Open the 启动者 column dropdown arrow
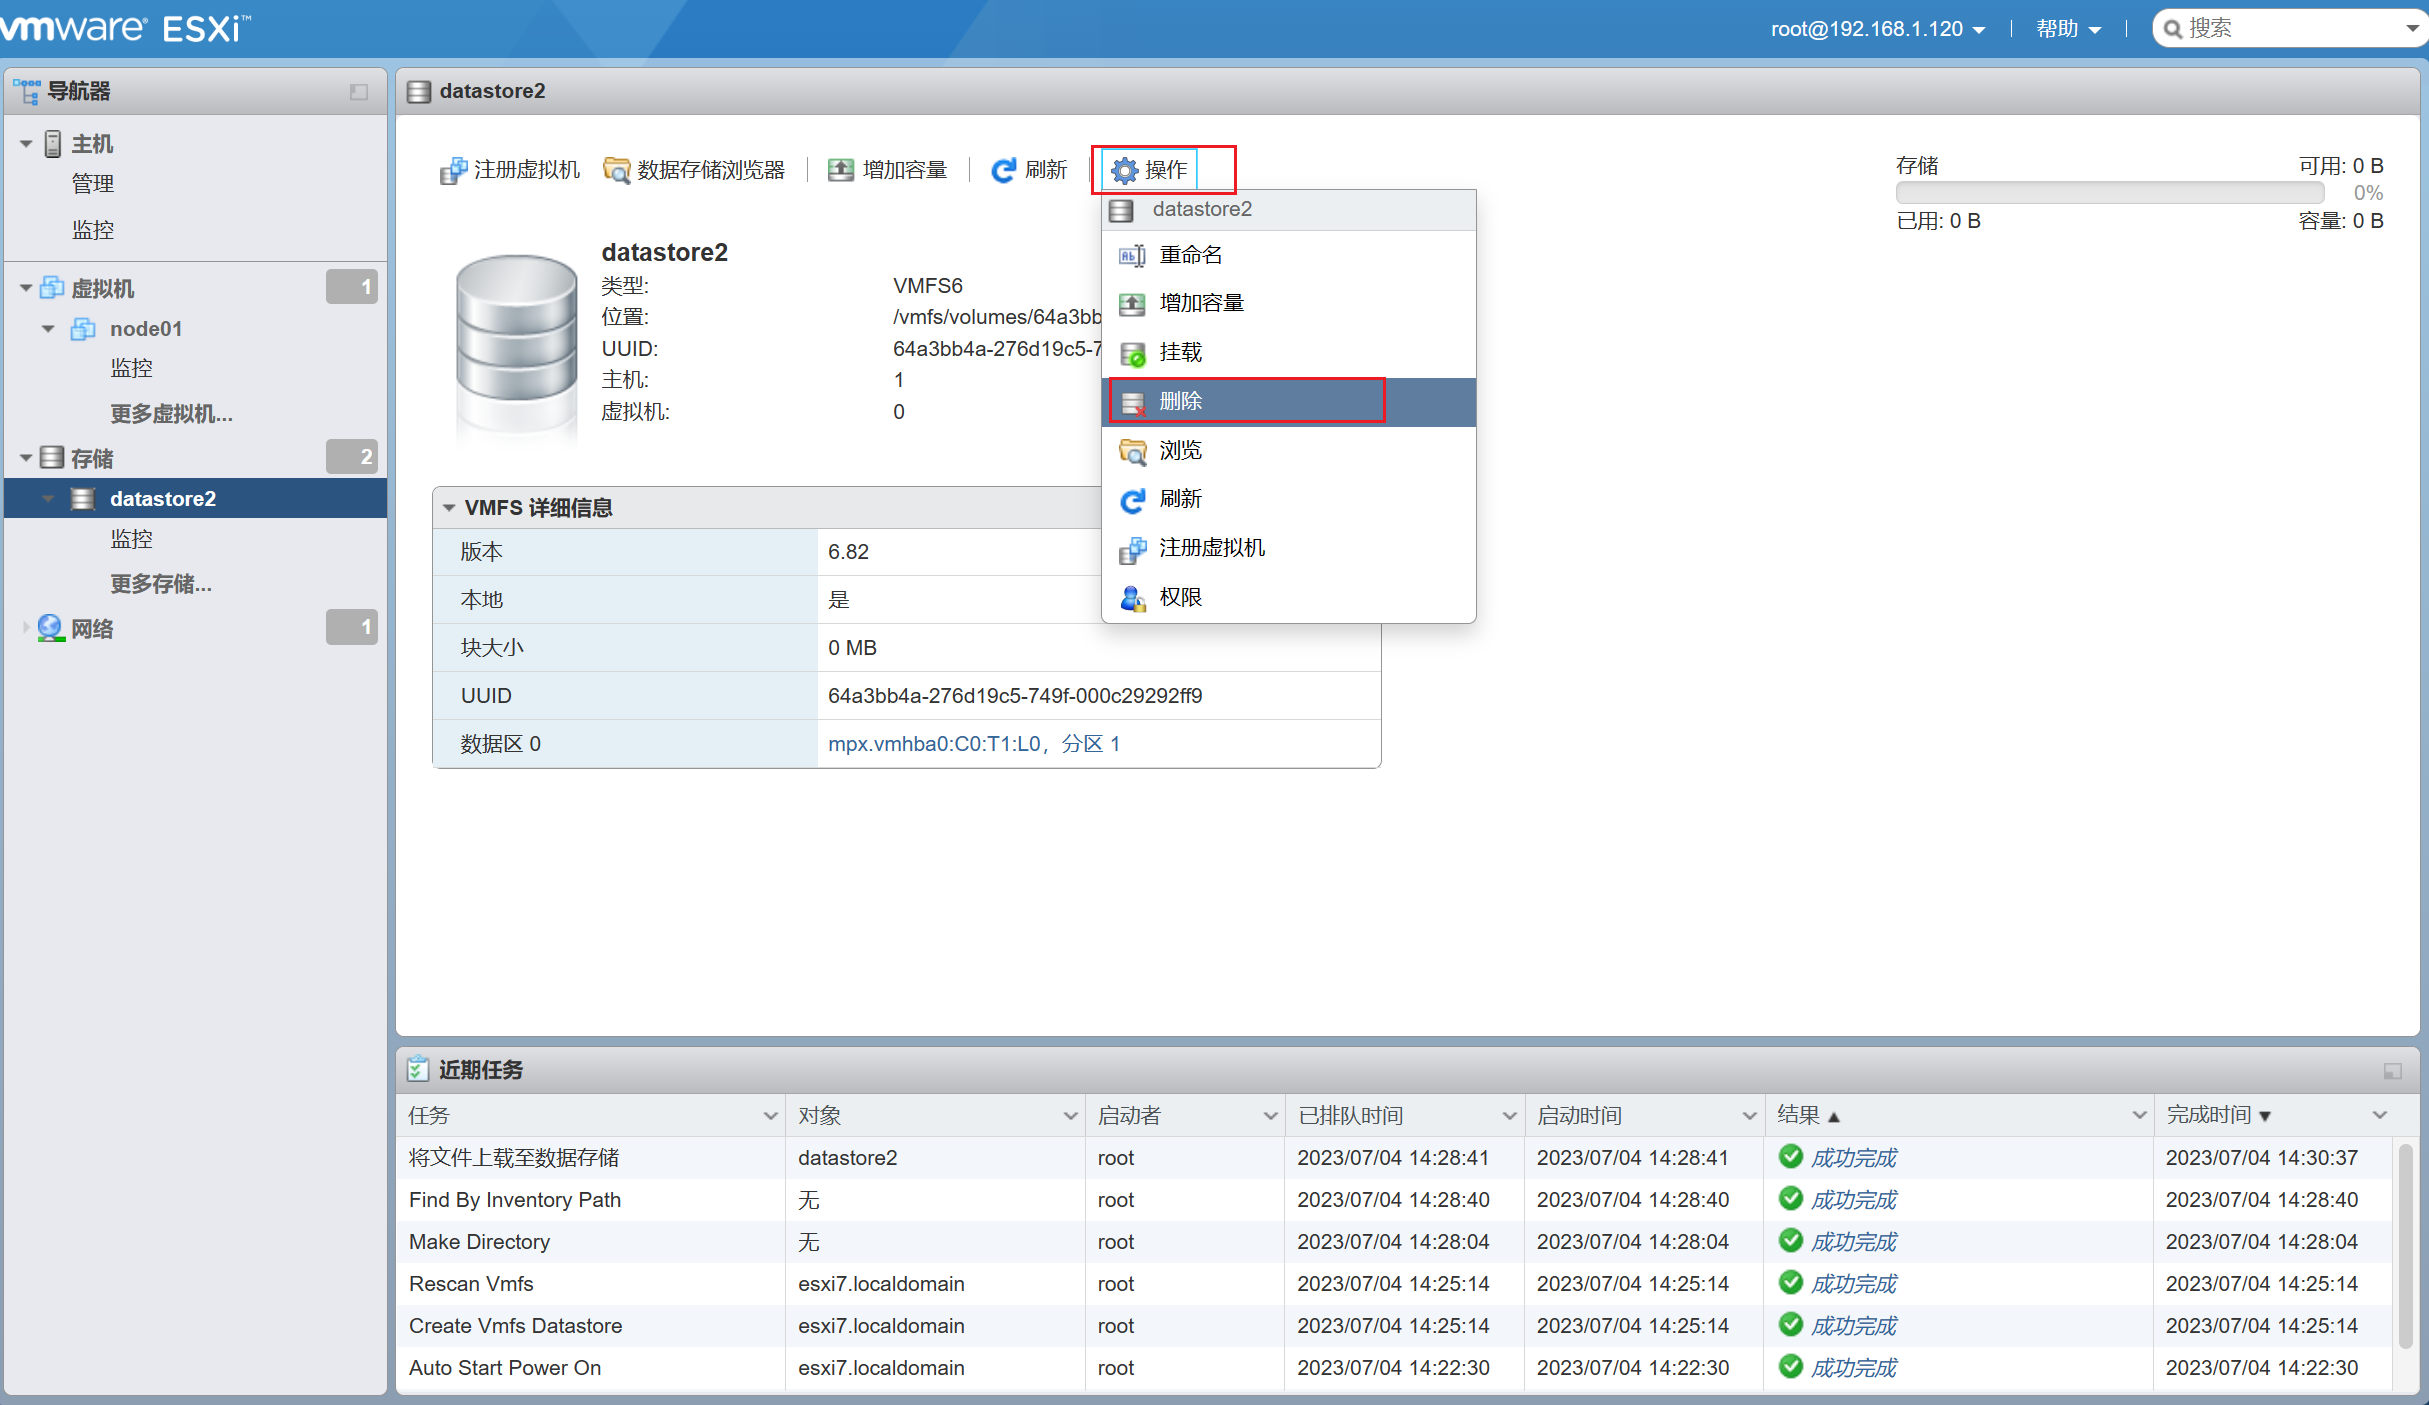This screenshot has width=2429, height=1405. [x=1270, y=1116]
